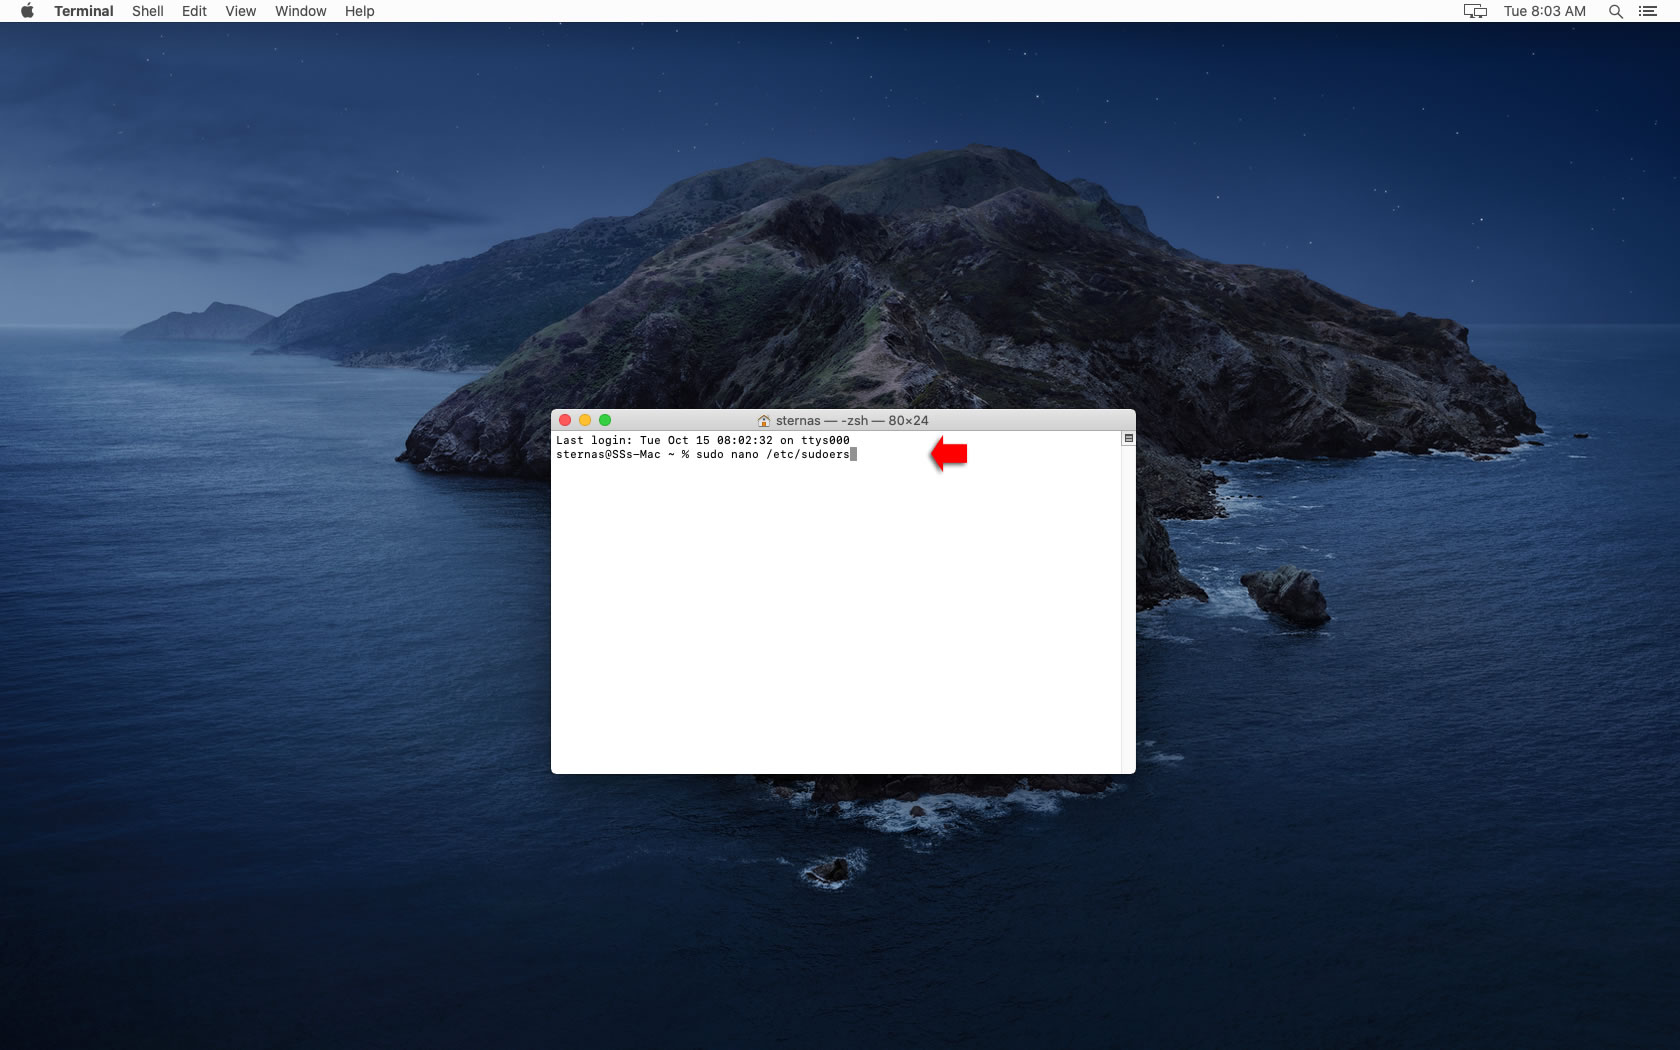This screenshot has height=1050, width=1680.
Task: Click the window title "sternas — -zsh — 80×24"
Action: point(852,421)
